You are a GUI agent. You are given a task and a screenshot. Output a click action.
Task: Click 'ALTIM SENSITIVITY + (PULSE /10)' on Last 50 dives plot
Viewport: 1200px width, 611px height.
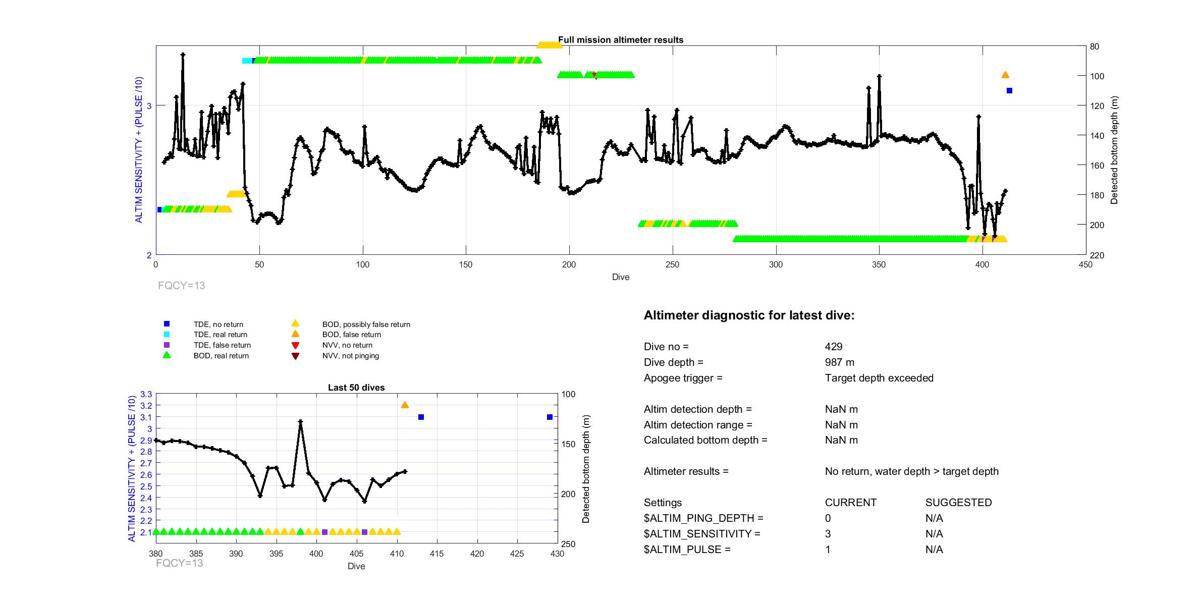pyautogui.click(x=133, y=469)
